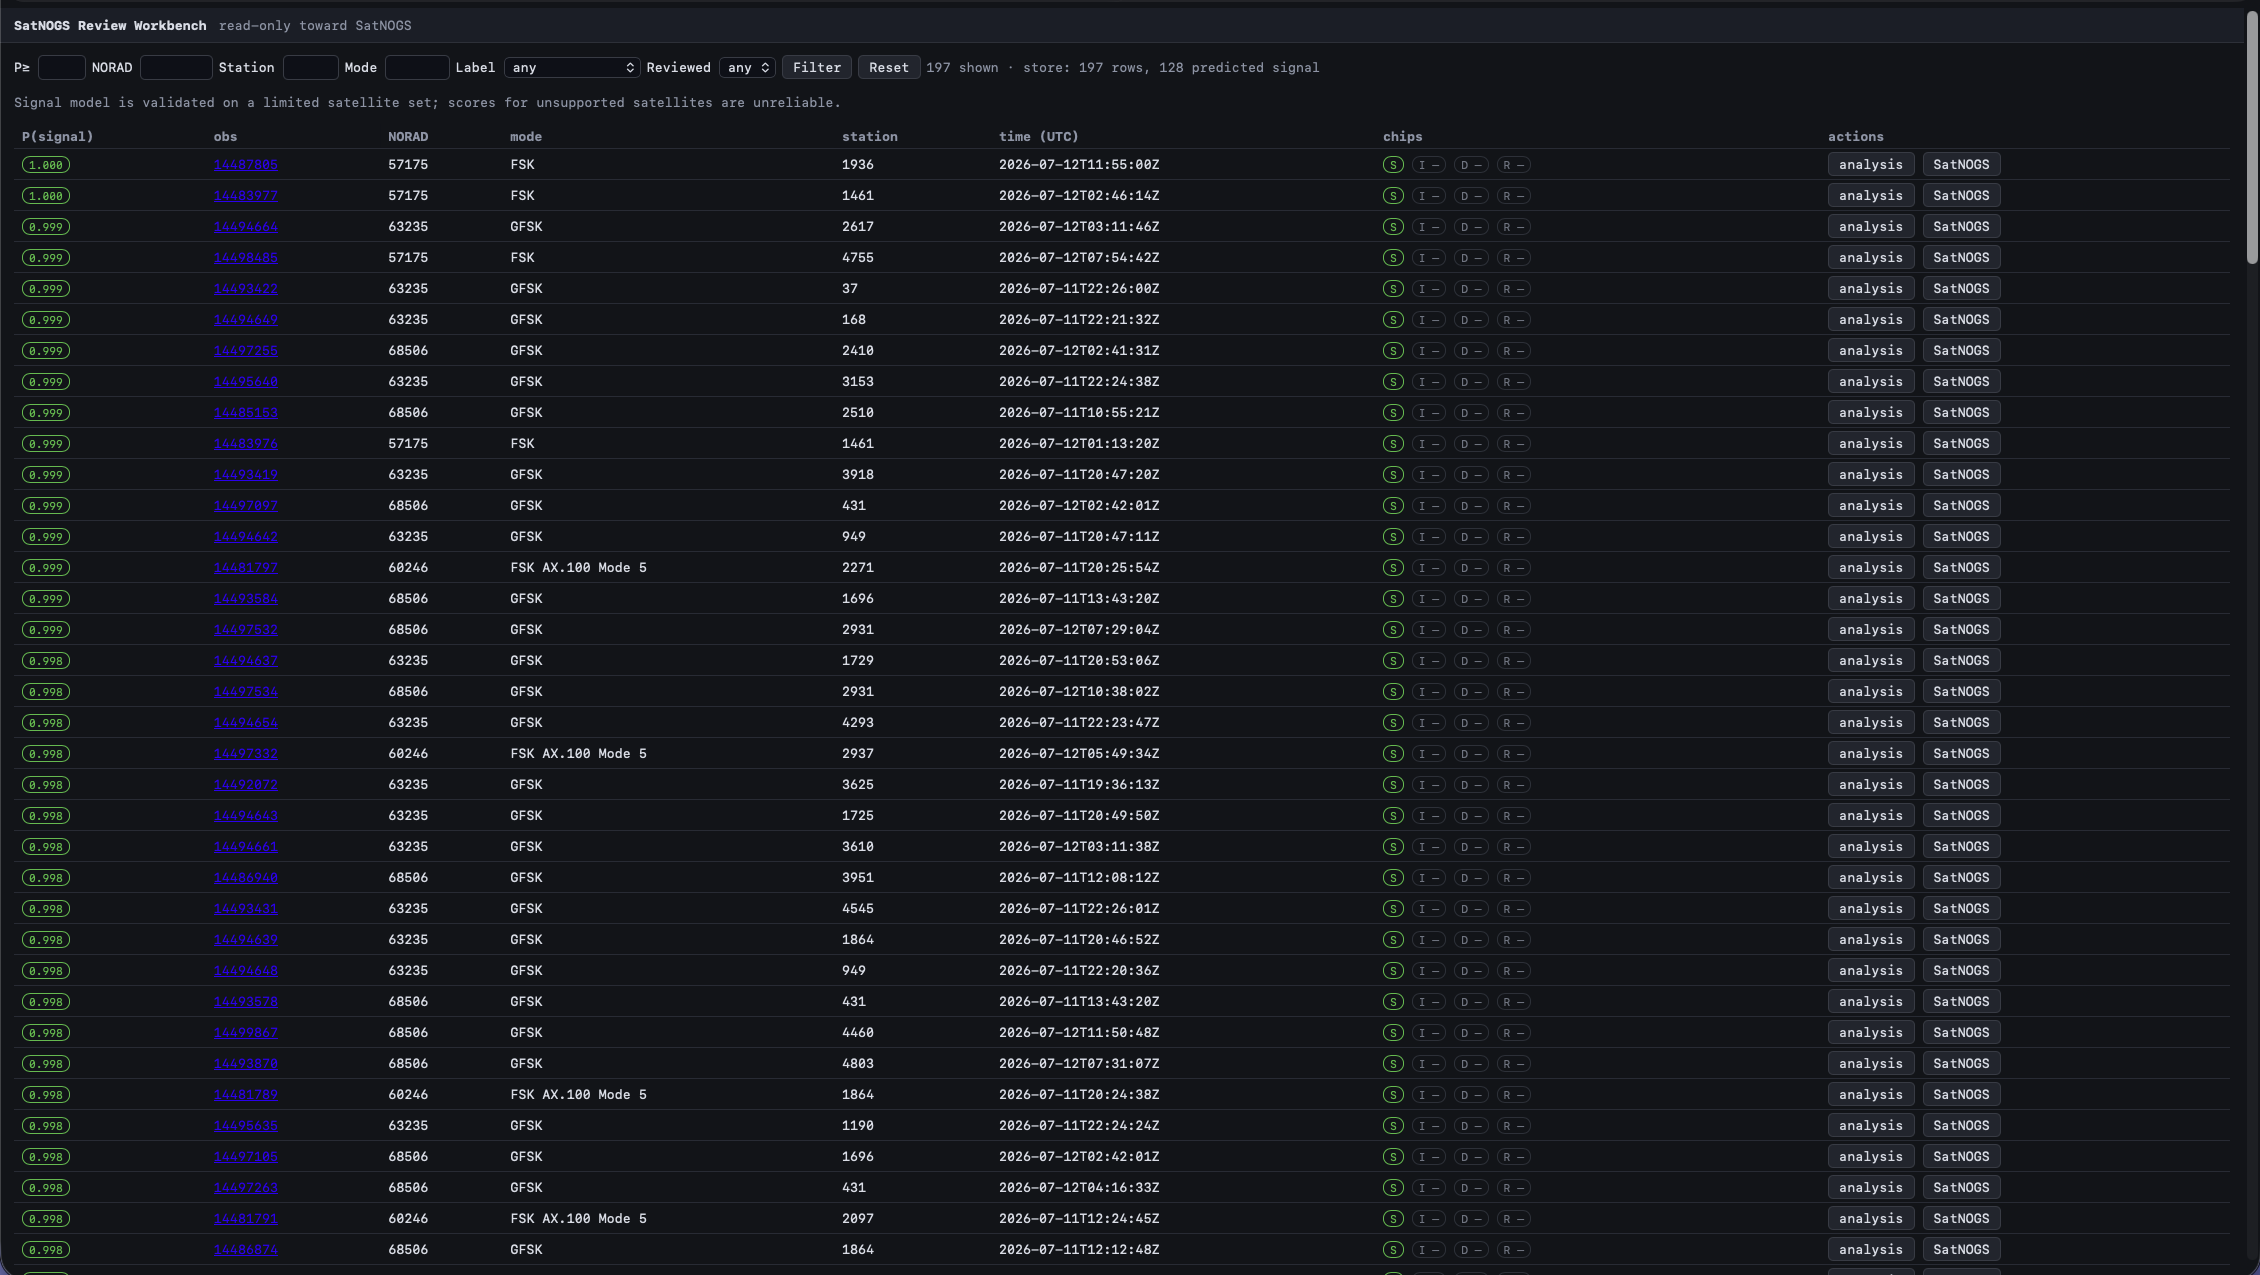Click the R chip in observation 14497097 row

1513,506
